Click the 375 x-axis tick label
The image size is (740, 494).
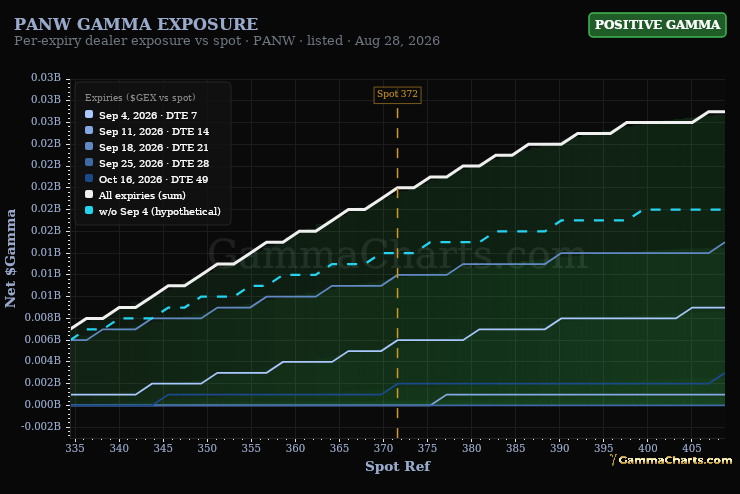tap(428, 448)
